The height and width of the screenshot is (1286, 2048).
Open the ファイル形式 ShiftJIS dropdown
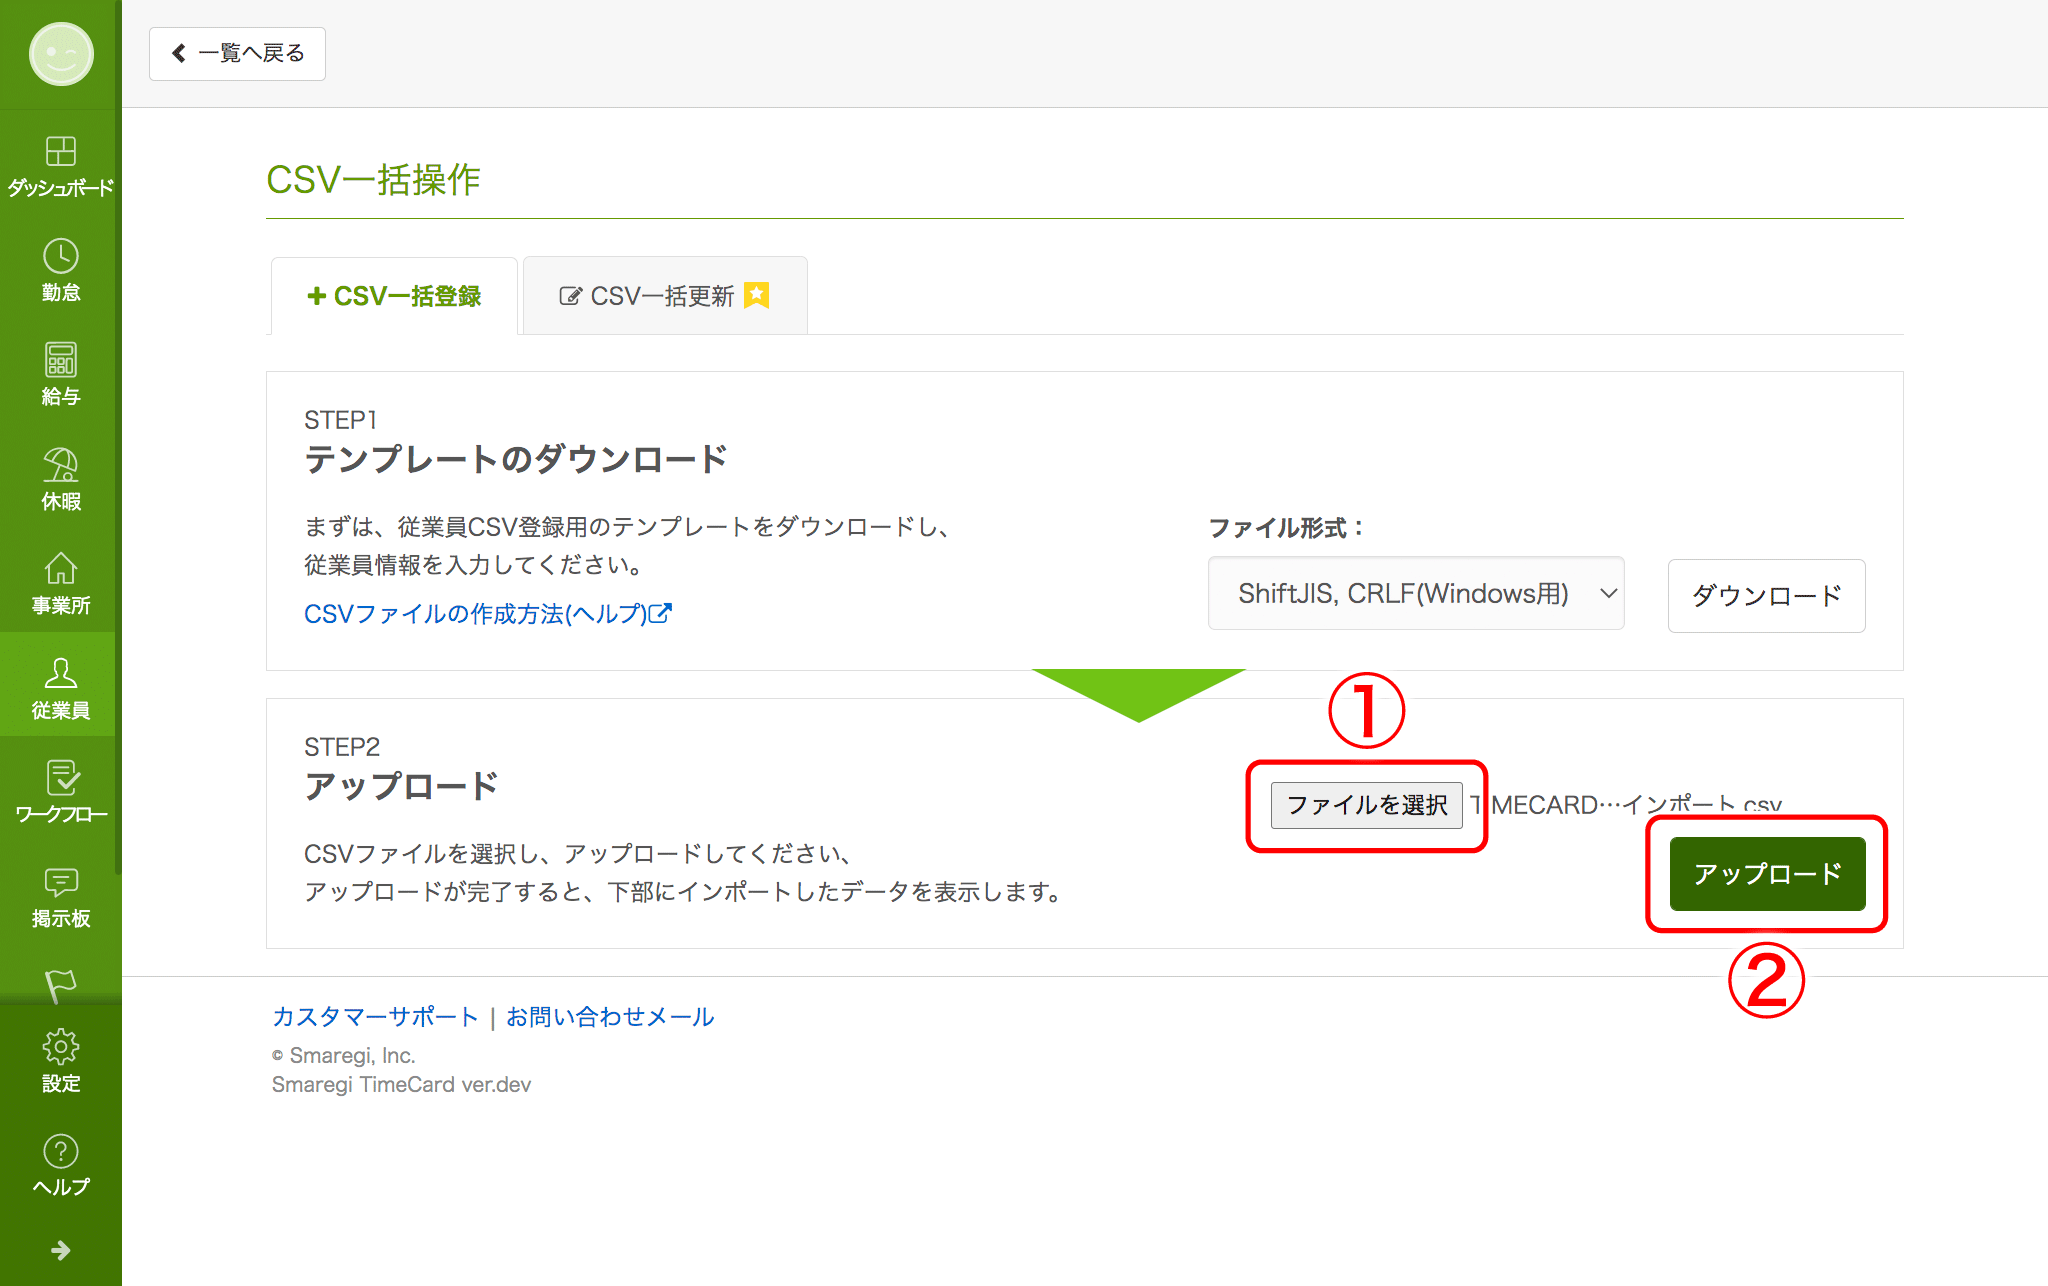point(1416,594)
